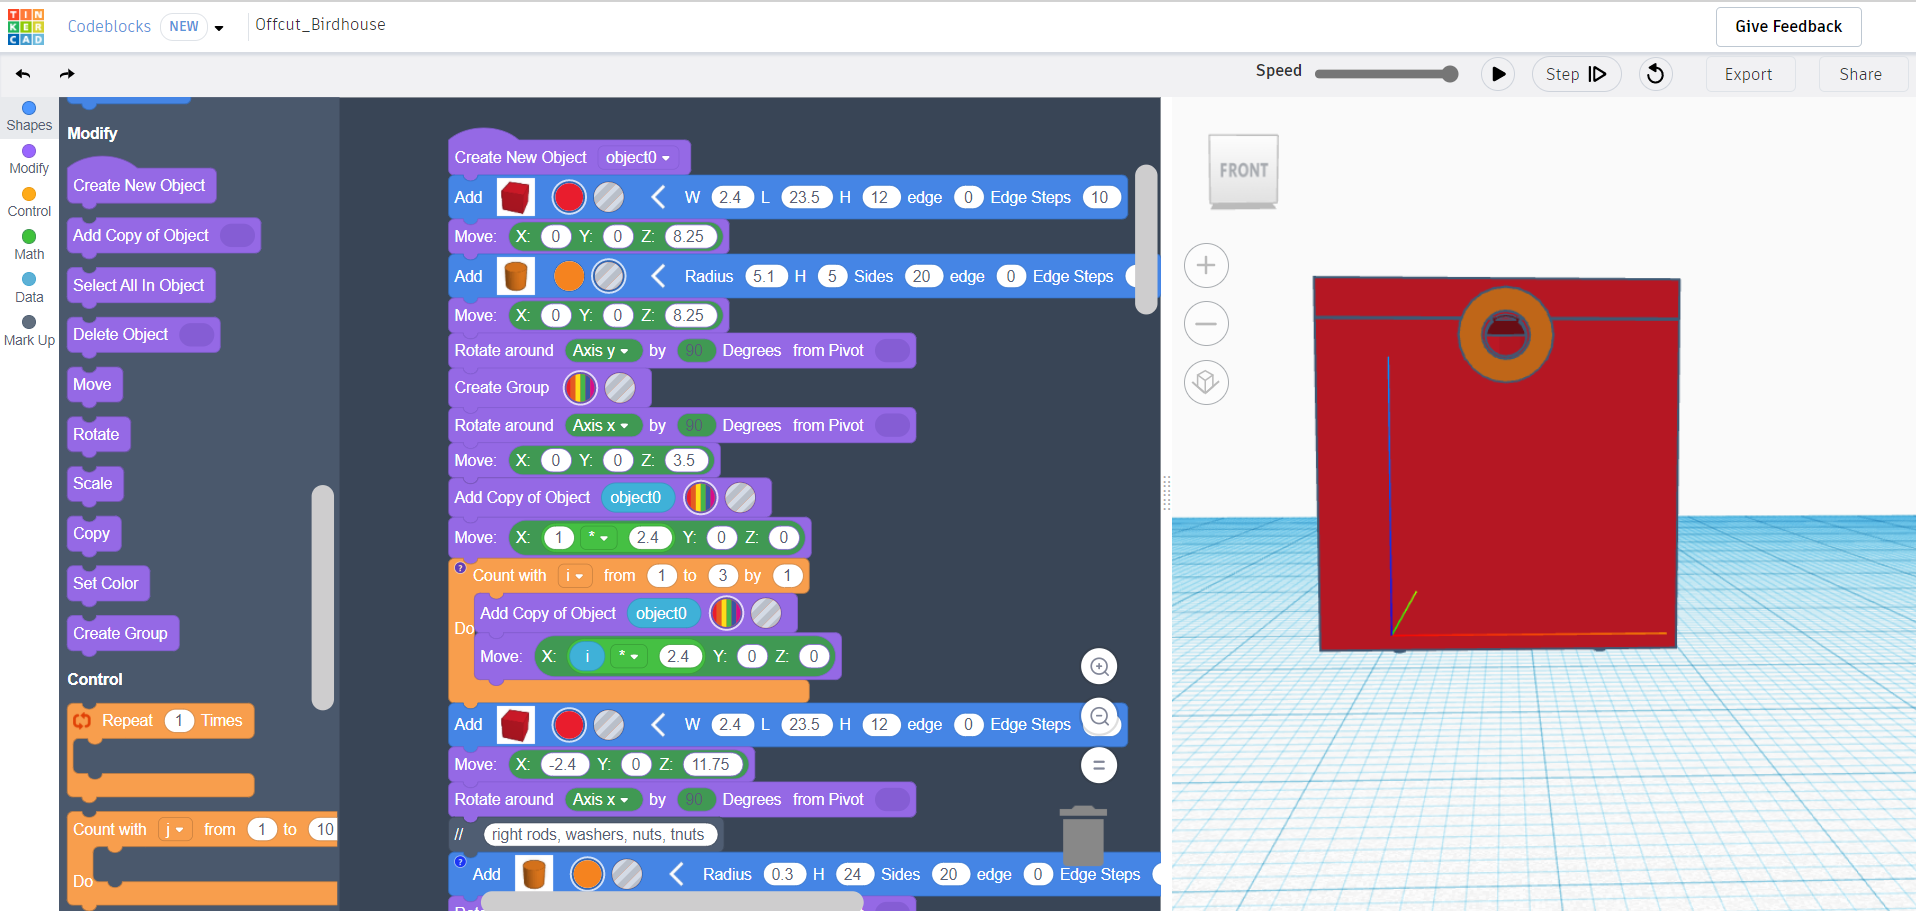Select the Control category in the sidebar
Screen dimensions: 1916x911
(28, 200)
